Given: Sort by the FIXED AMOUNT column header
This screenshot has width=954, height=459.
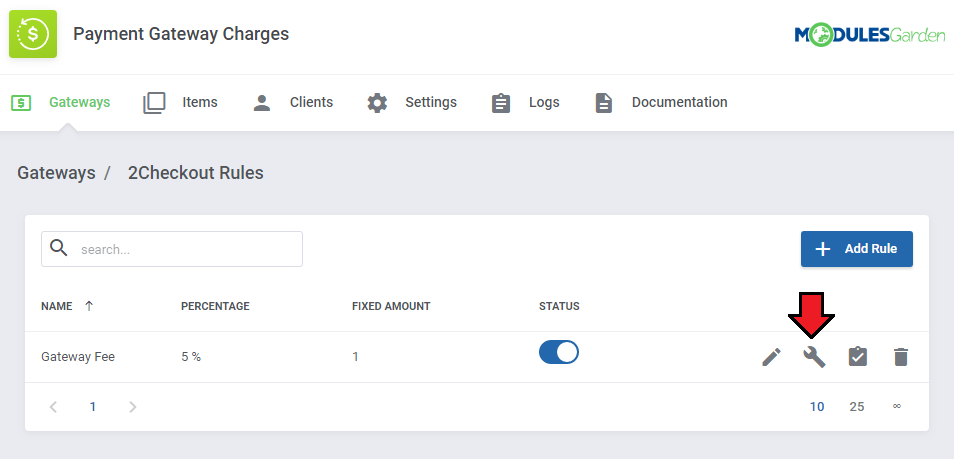Looking at the screenshot, I should coord(391,306).
